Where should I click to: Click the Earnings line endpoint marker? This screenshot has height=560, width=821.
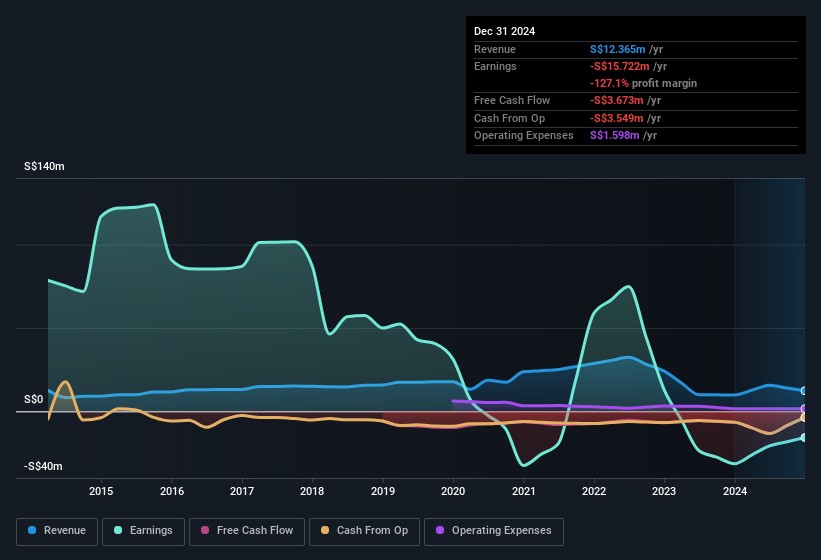coord(804,438)
